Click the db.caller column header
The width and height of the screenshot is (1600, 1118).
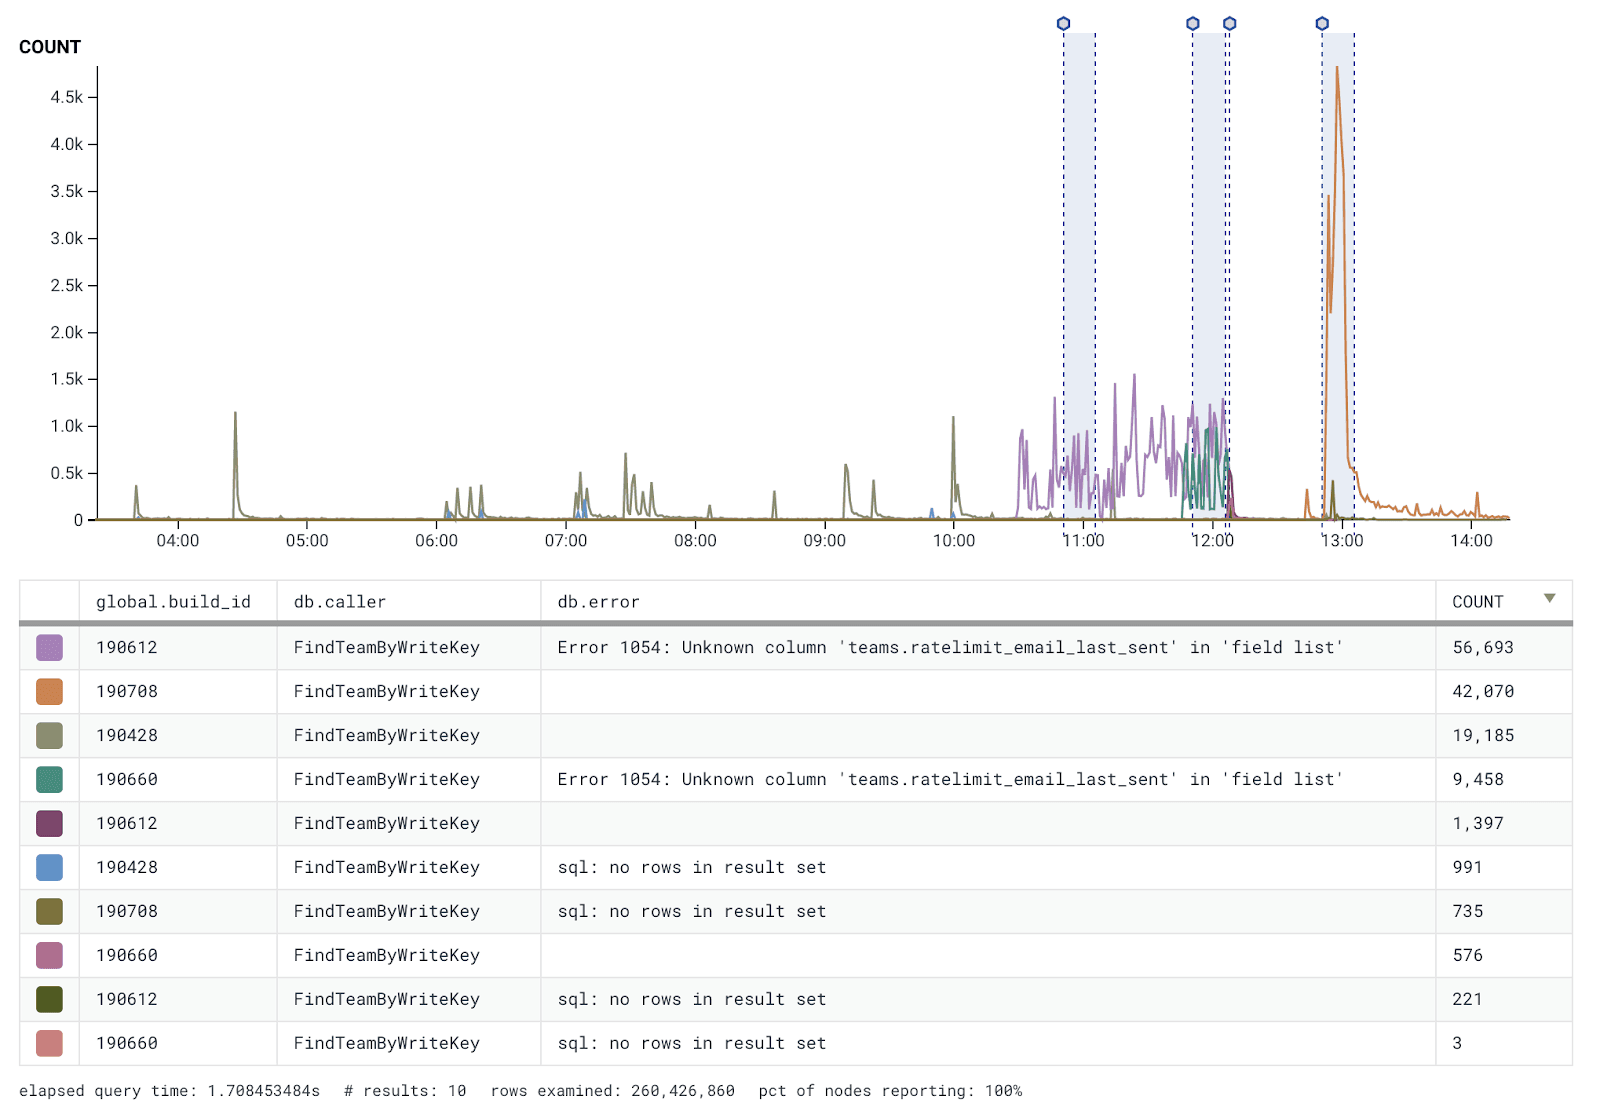point(339,602)
